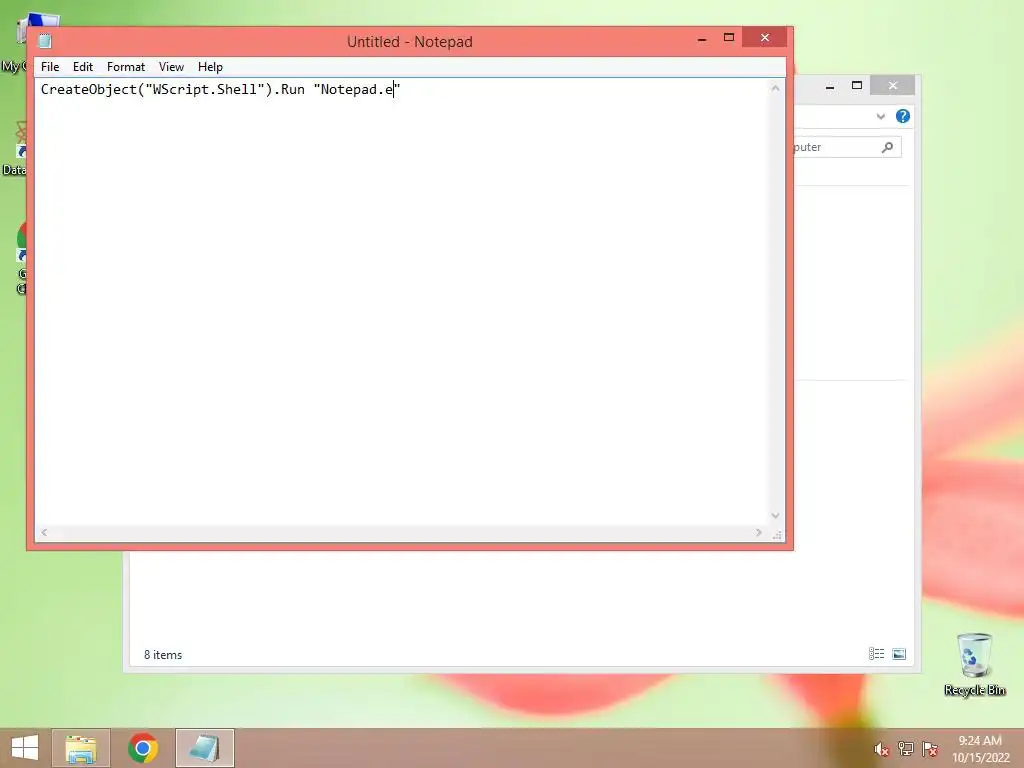Click the 8 items status text

pos(163,655)
